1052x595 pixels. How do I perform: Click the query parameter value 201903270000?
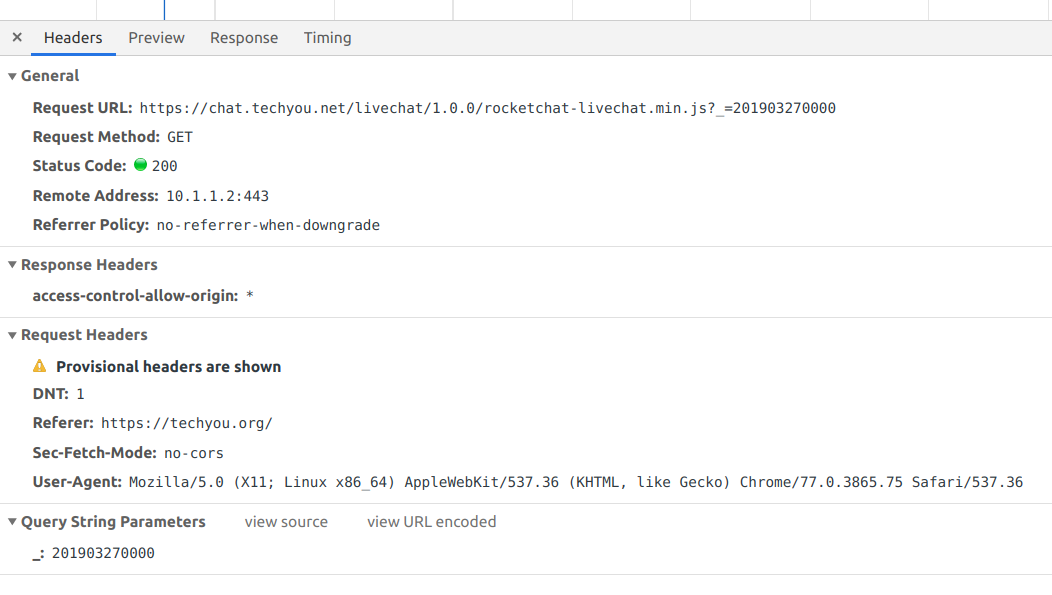click(x=104, y=552)
